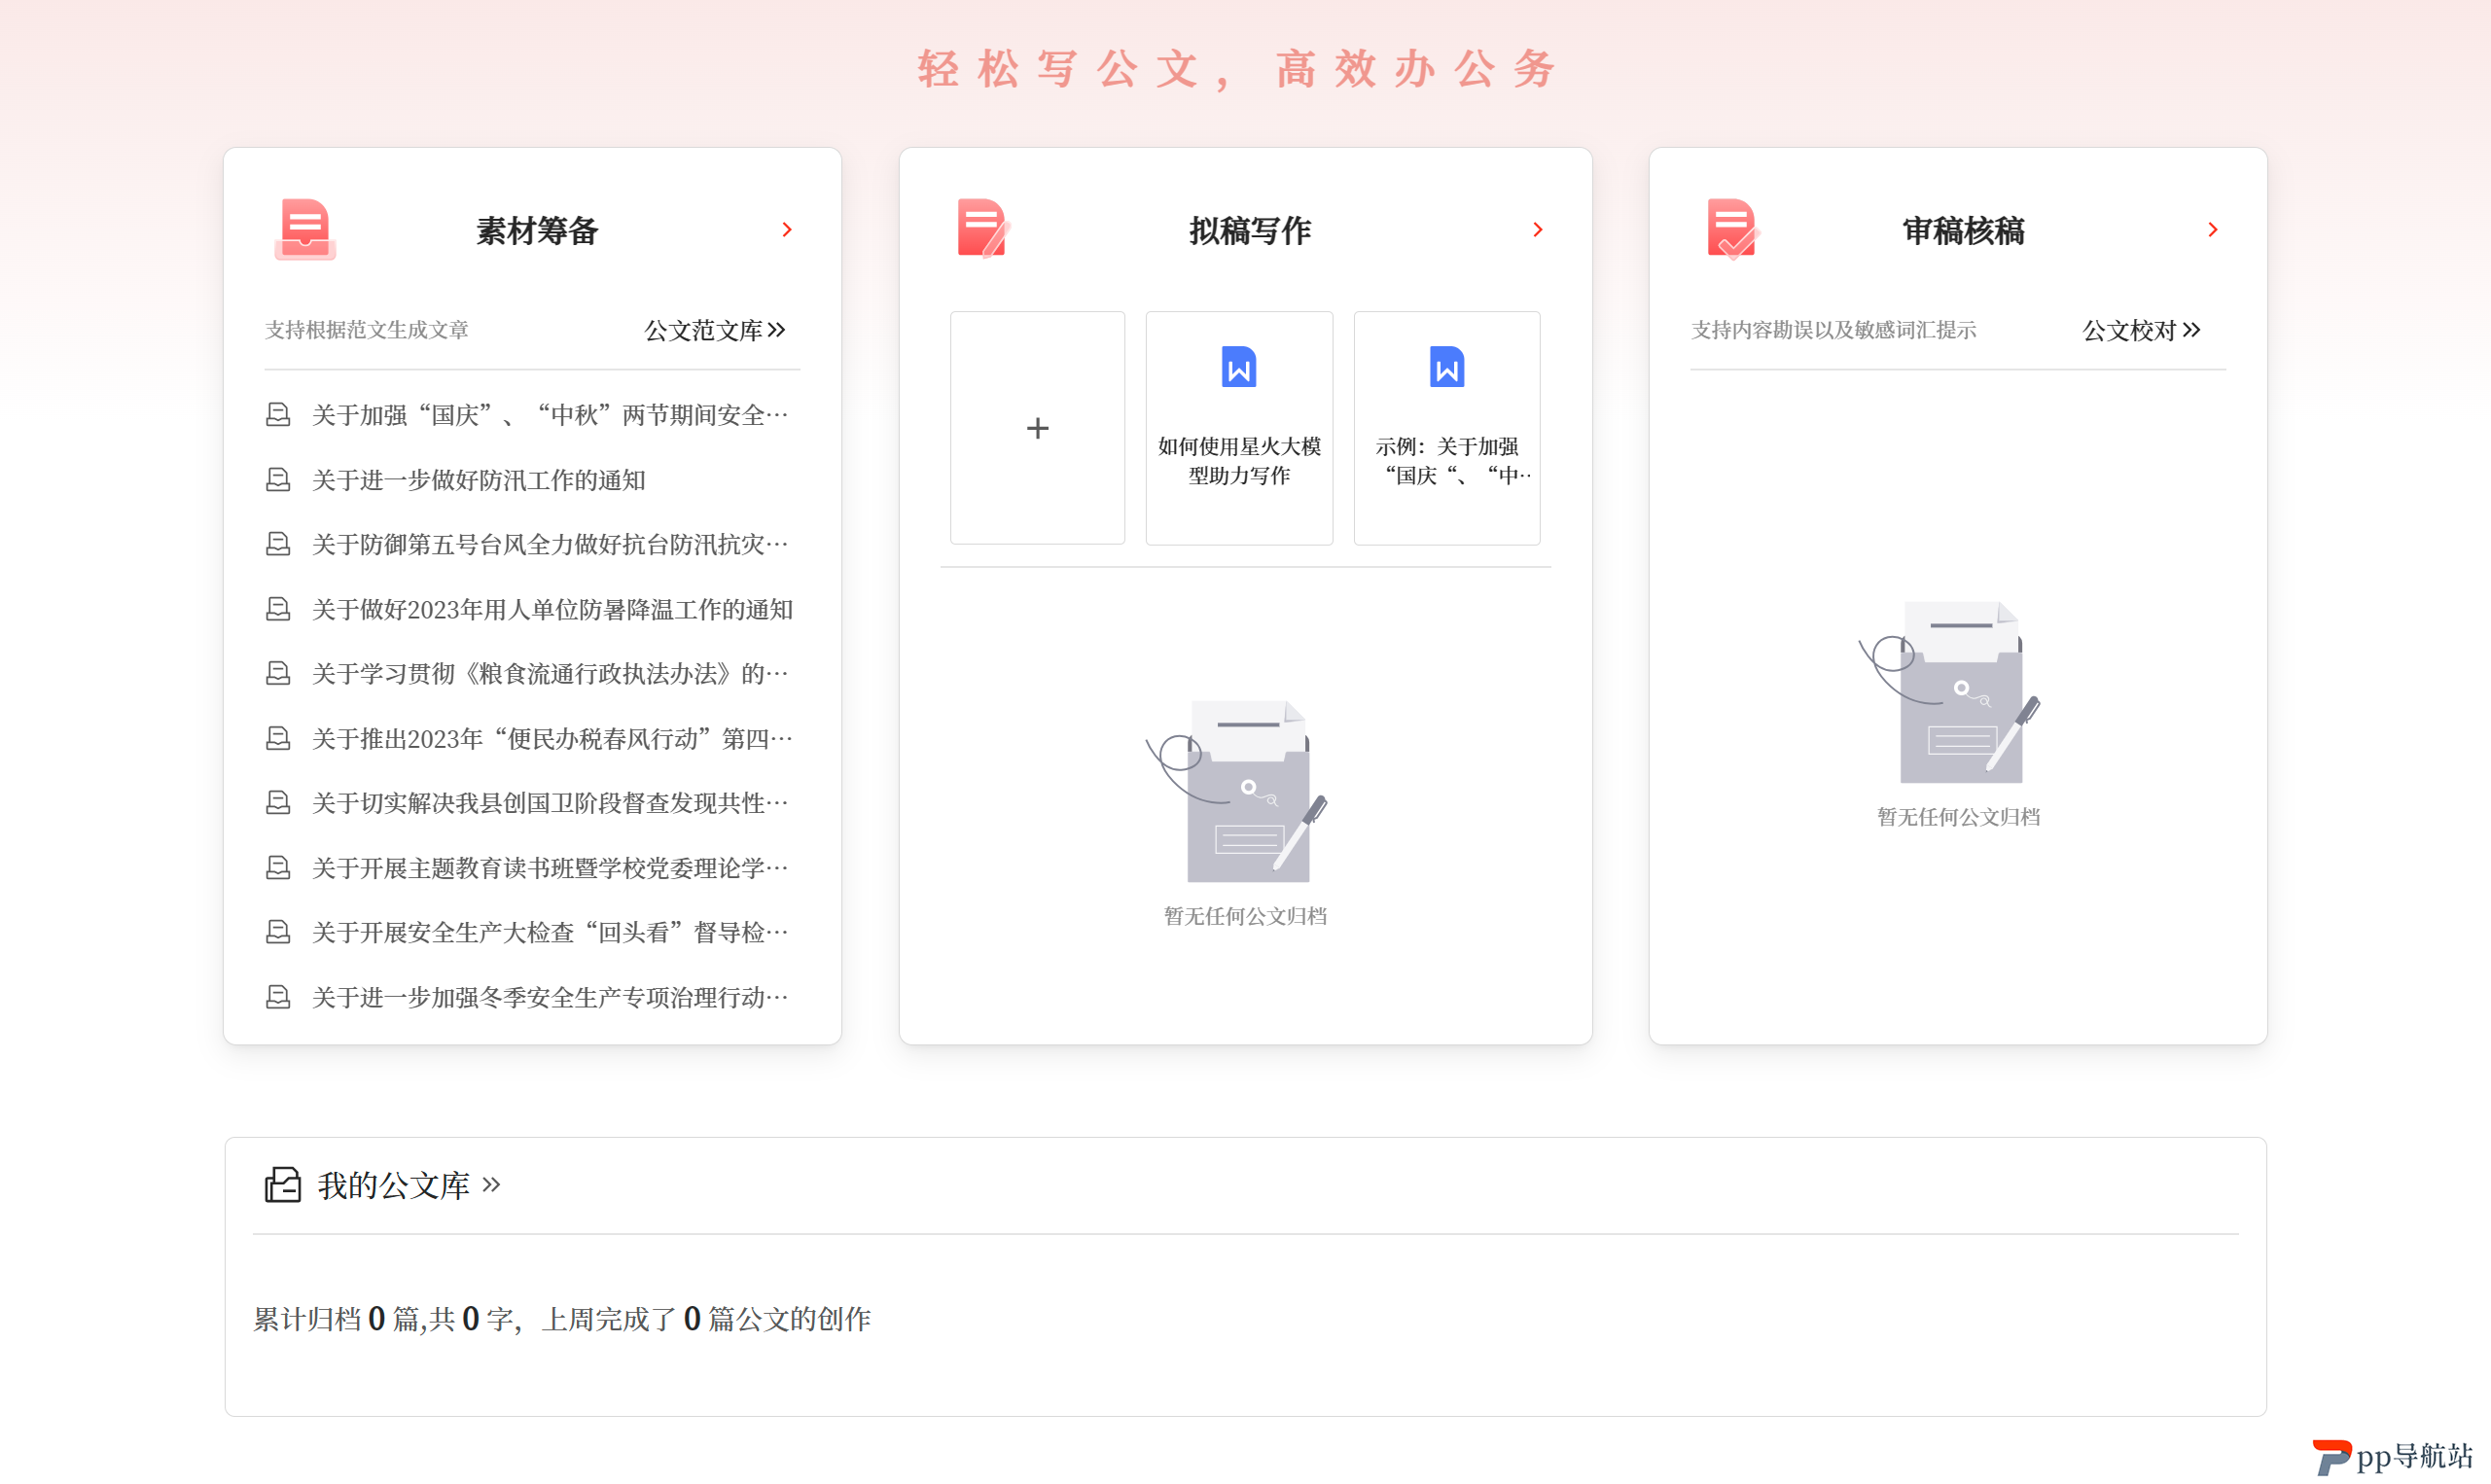Open 关于防御第五号台风全力做好抗台防汛 sample
The height and width of the screenshot is (1484, 2491).
click(x=550, y=544)
